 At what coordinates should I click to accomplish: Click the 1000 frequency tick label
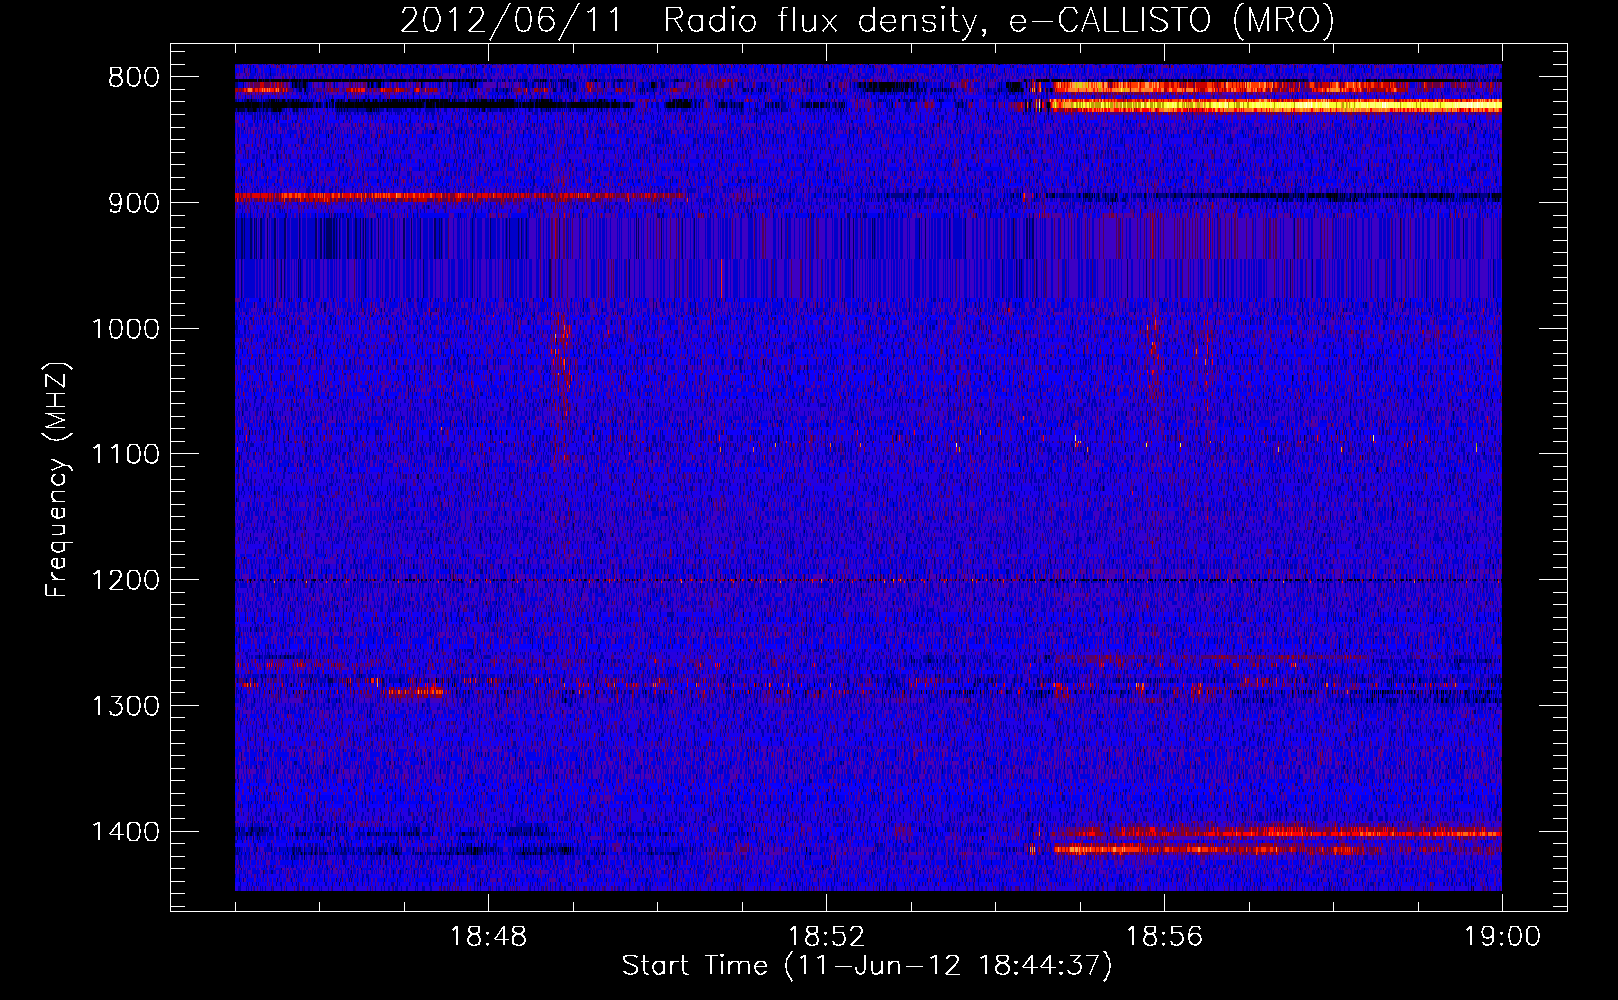[x=126, y=329]
